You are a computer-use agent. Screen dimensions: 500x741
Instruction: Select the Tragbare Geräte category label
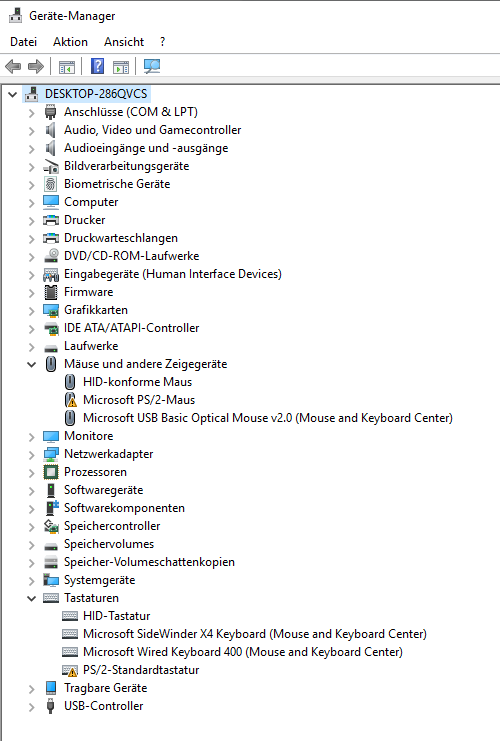click(105, 688)
